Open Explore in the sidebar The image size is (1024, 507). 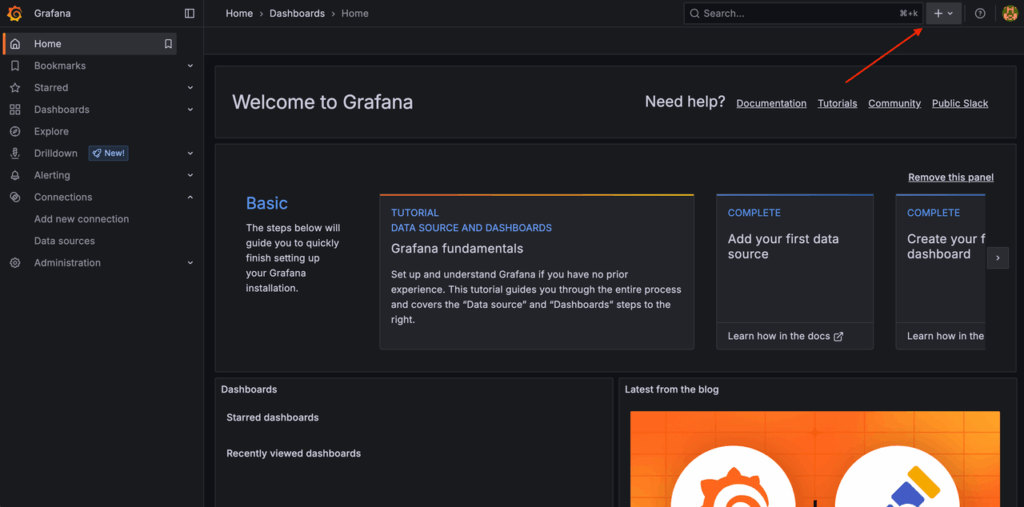51,131
